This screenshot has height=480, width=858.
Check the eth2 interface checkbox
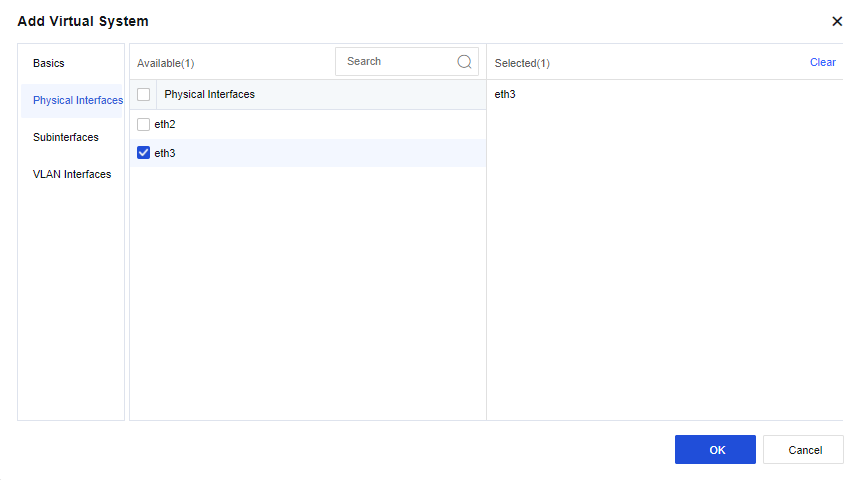click(144, 124)
